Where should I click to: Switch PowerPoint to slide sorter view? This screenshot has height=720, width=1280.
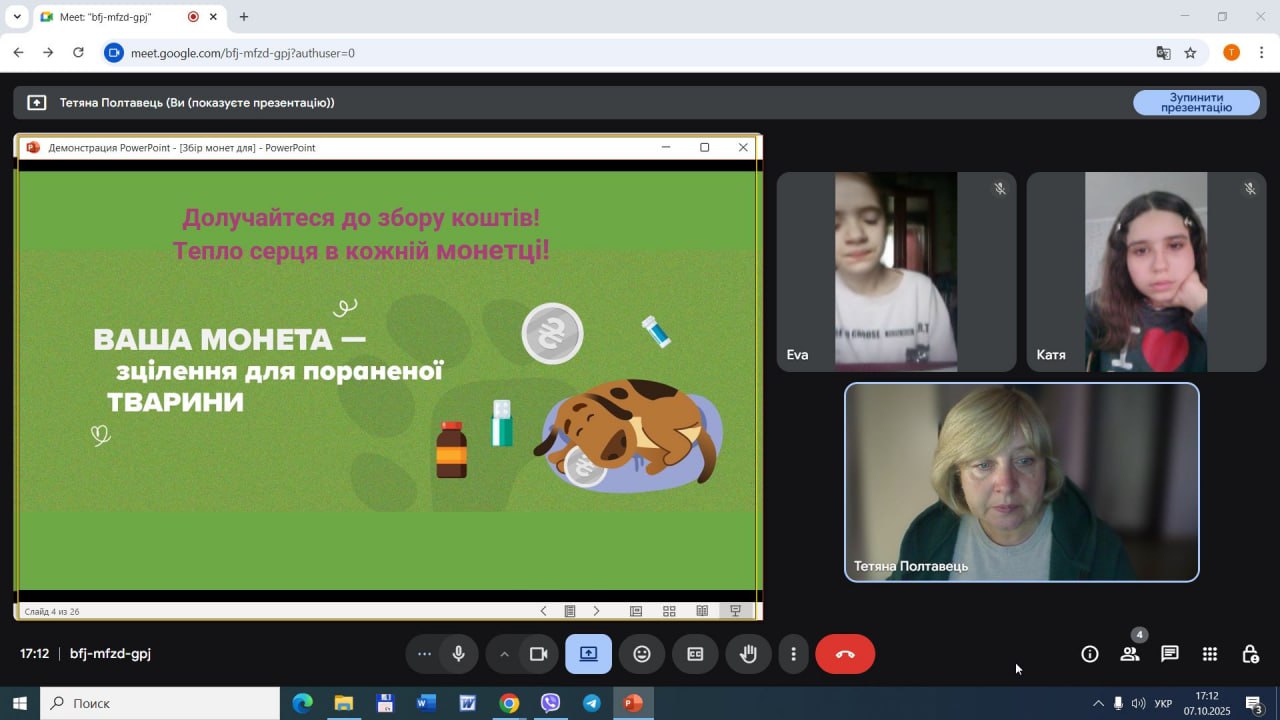point(669,611)
